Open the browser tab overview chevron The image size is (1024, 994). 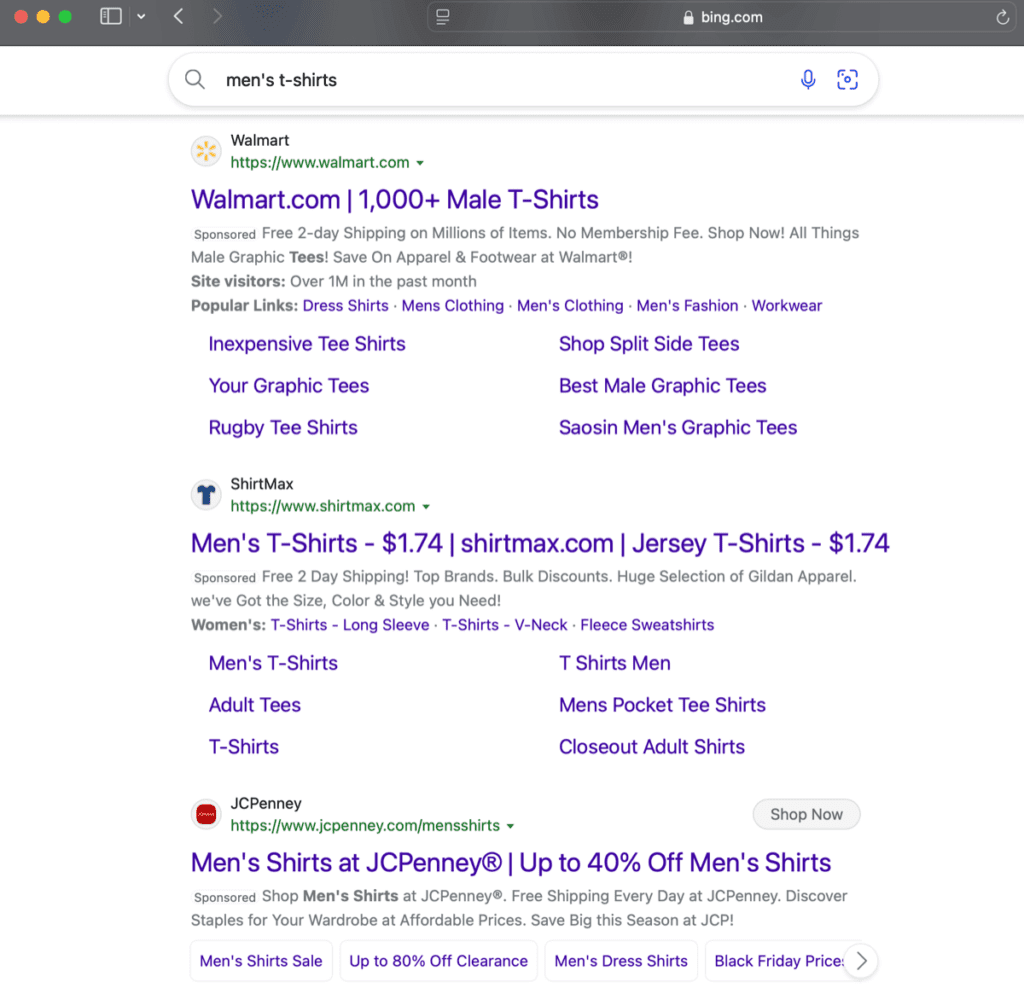[x=142, y=17]
